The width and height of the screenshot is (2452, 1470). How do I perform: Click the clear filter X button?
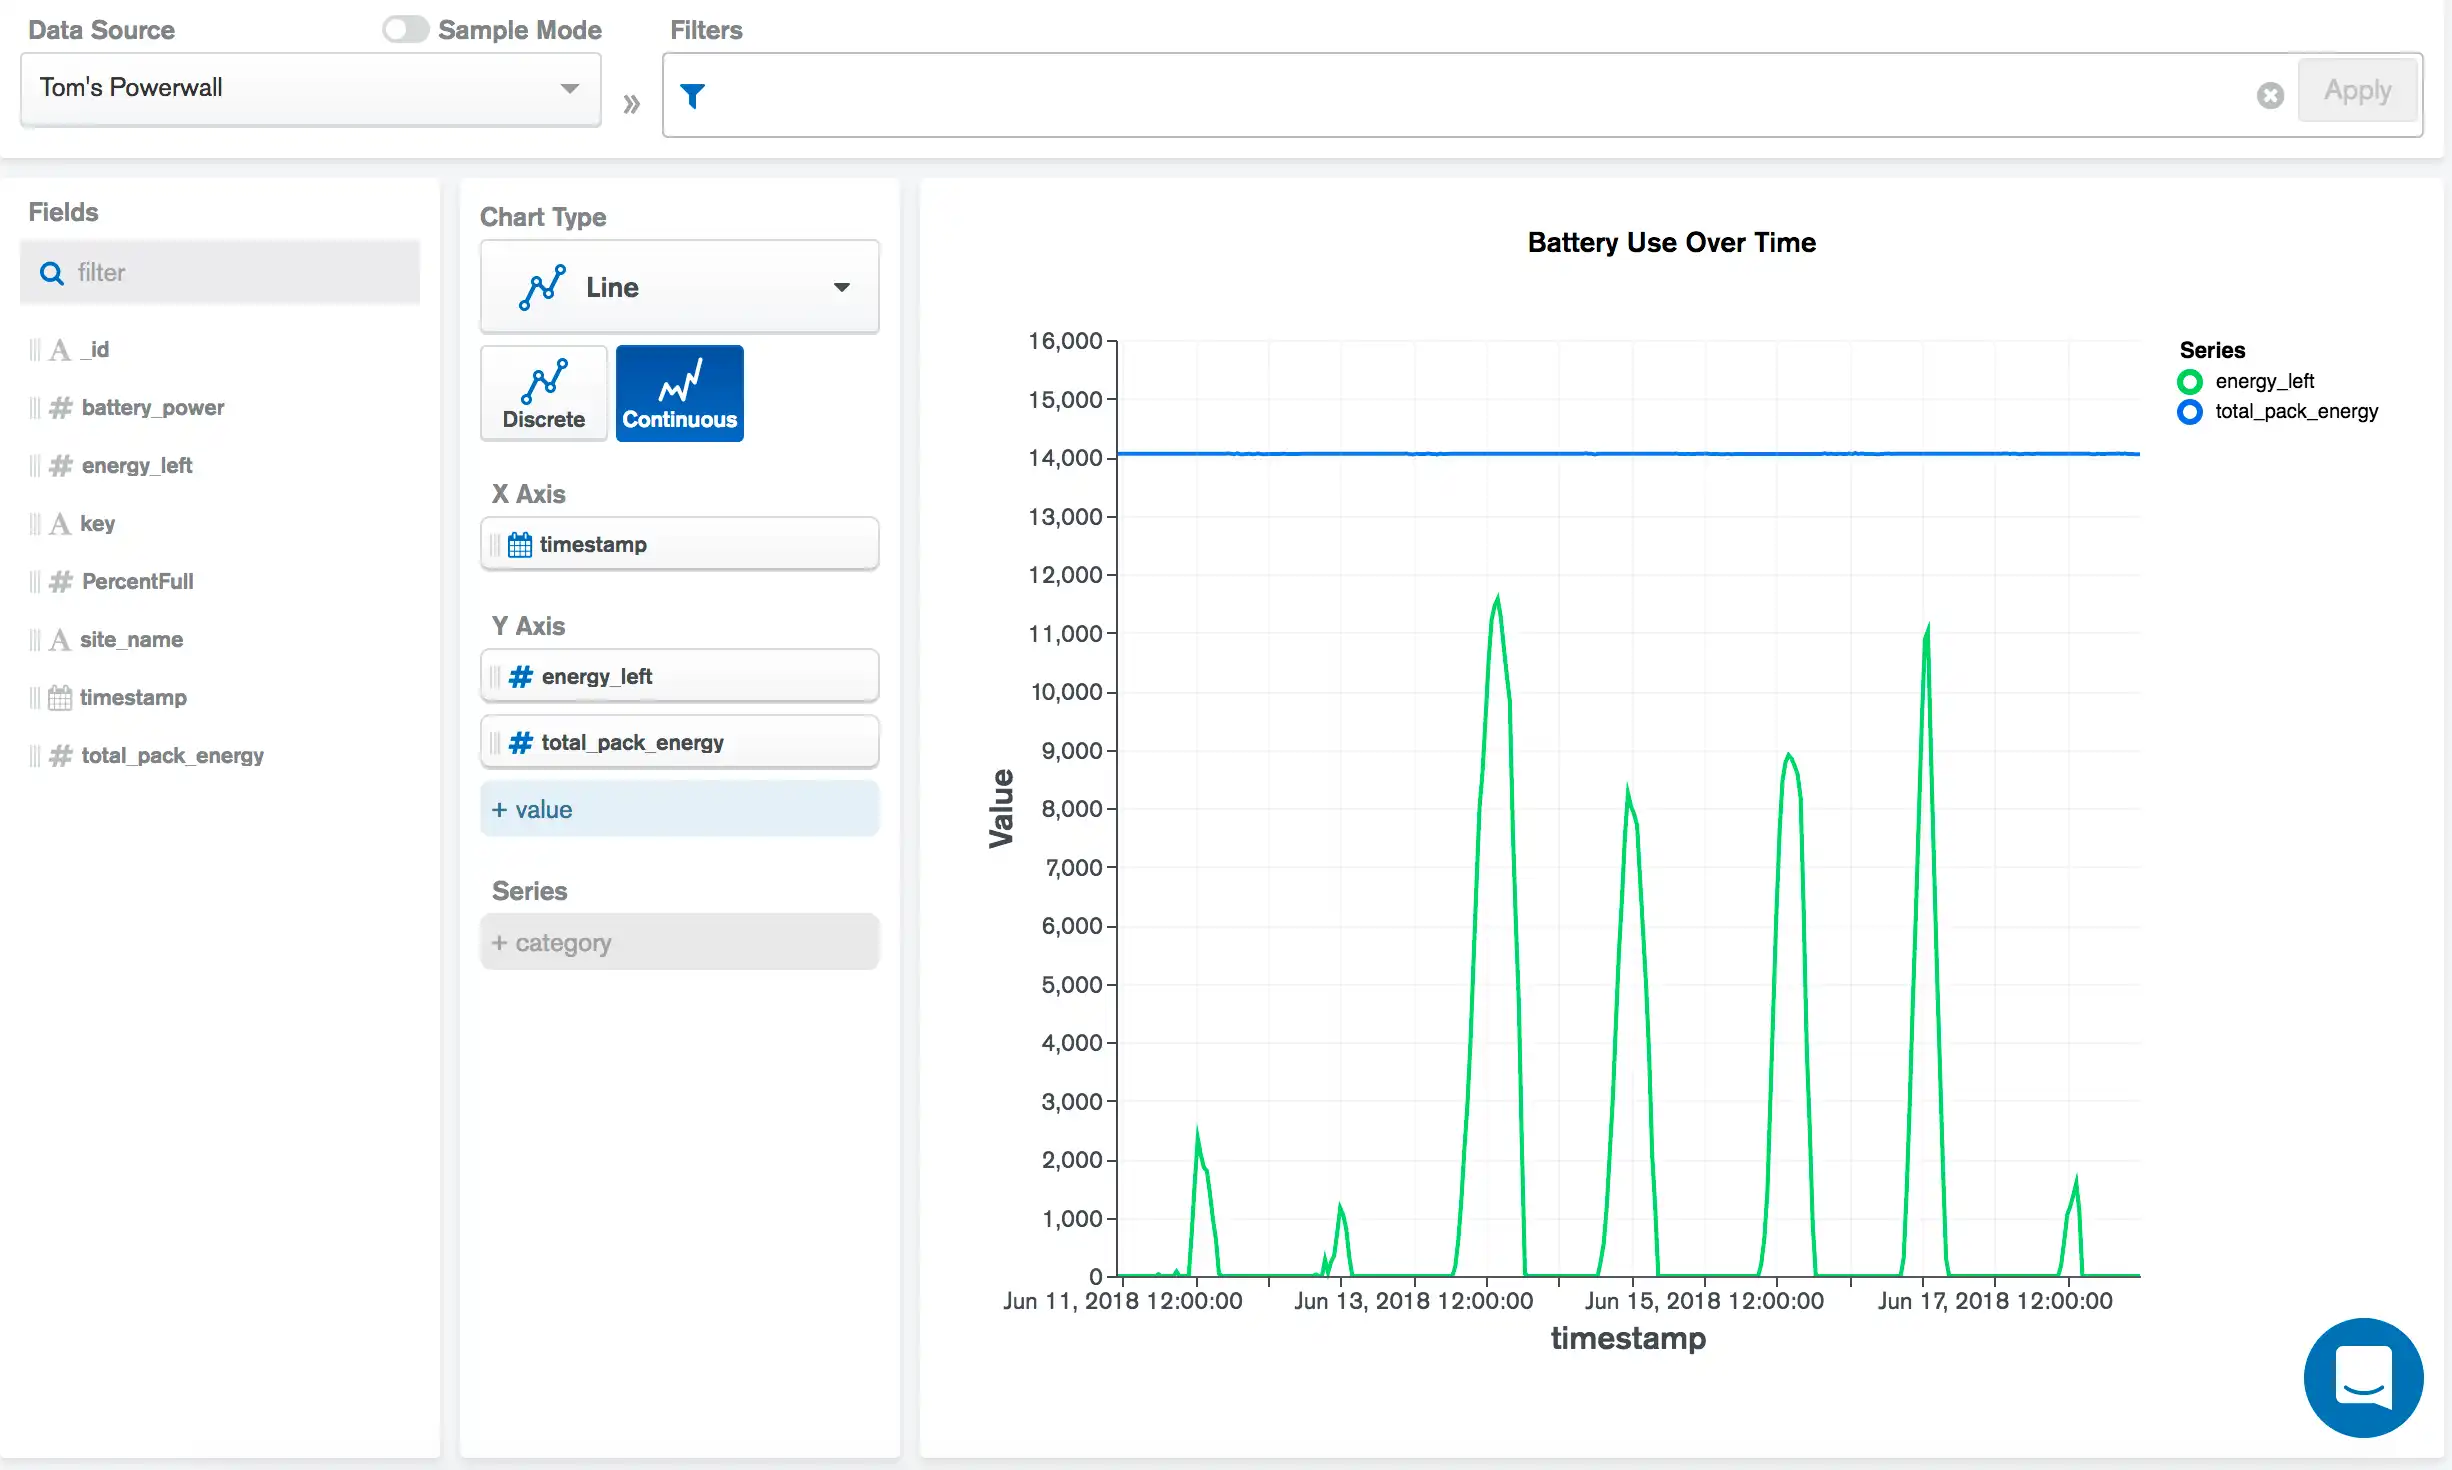point(2270,93)
